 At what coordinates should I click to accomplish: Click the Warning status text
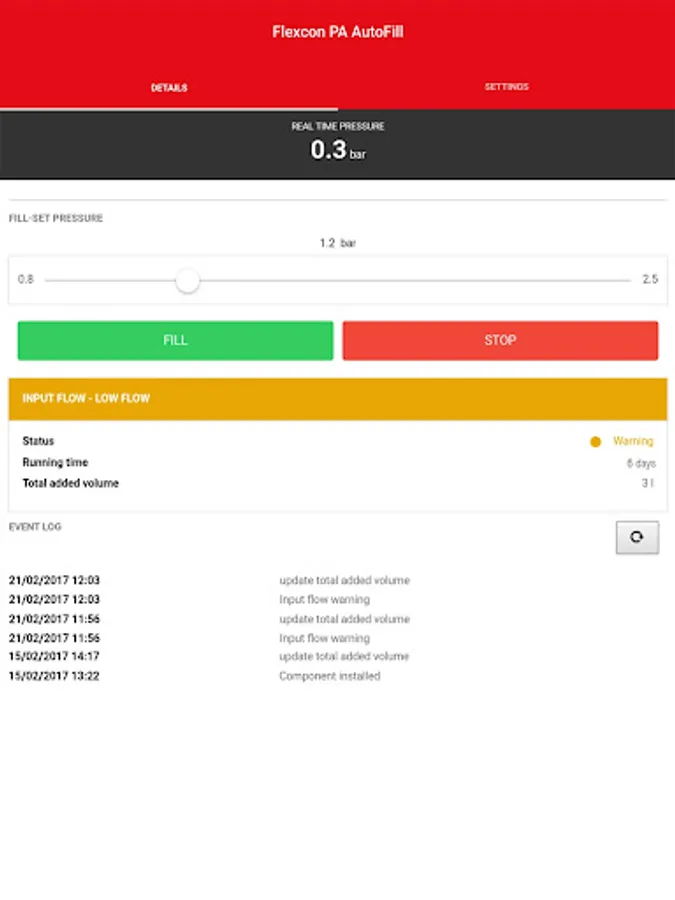tap(633, 441)
